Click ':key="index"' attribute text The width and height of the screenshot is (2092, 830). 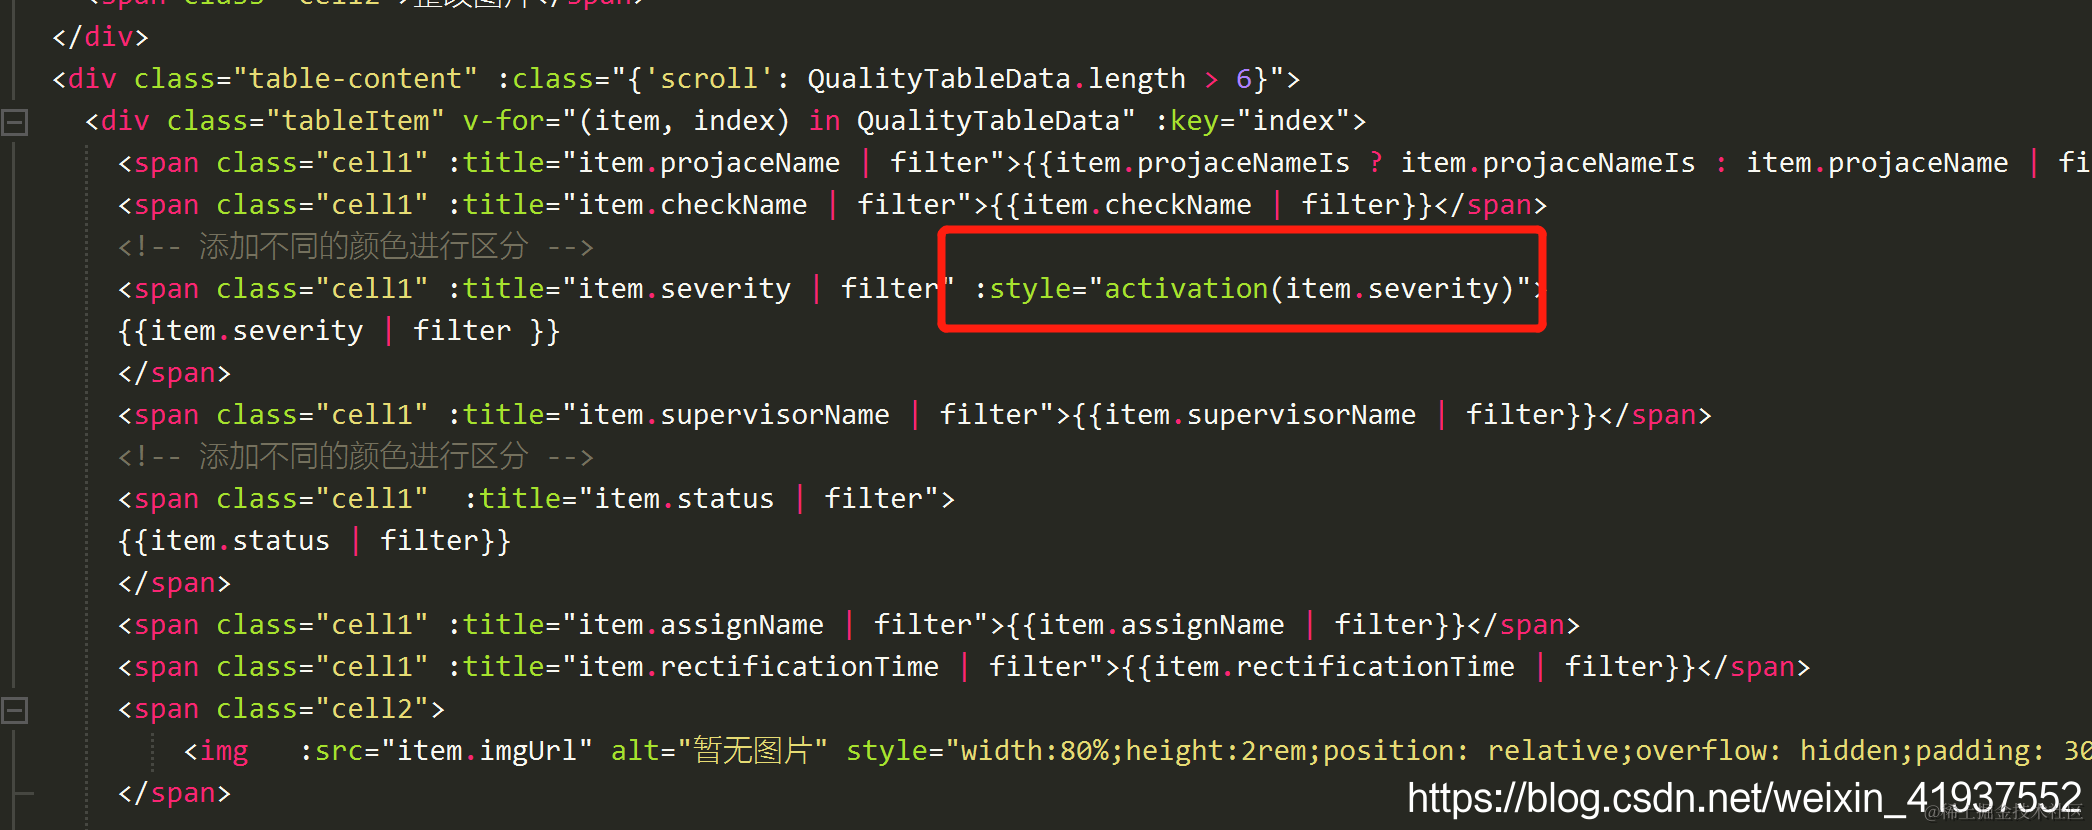[1252, 121]
